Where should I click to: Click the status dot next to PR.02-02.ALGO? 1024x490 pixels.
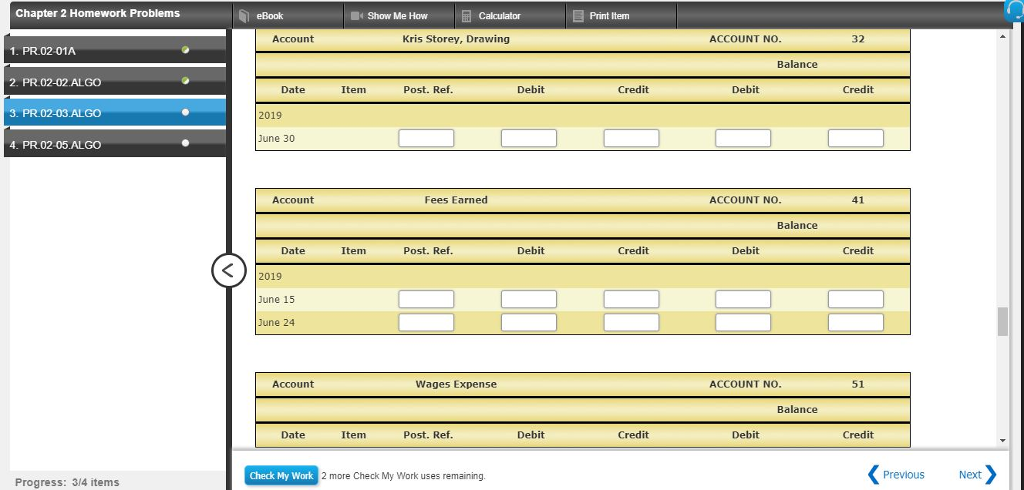point(185,81)
